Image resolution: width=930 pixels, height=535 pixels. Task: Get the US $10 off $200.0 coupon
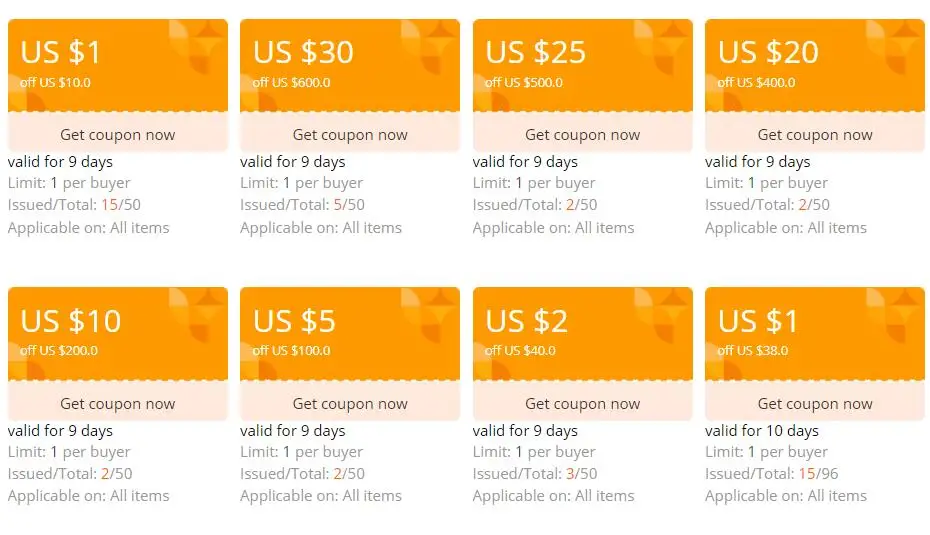tap(117, 403)
